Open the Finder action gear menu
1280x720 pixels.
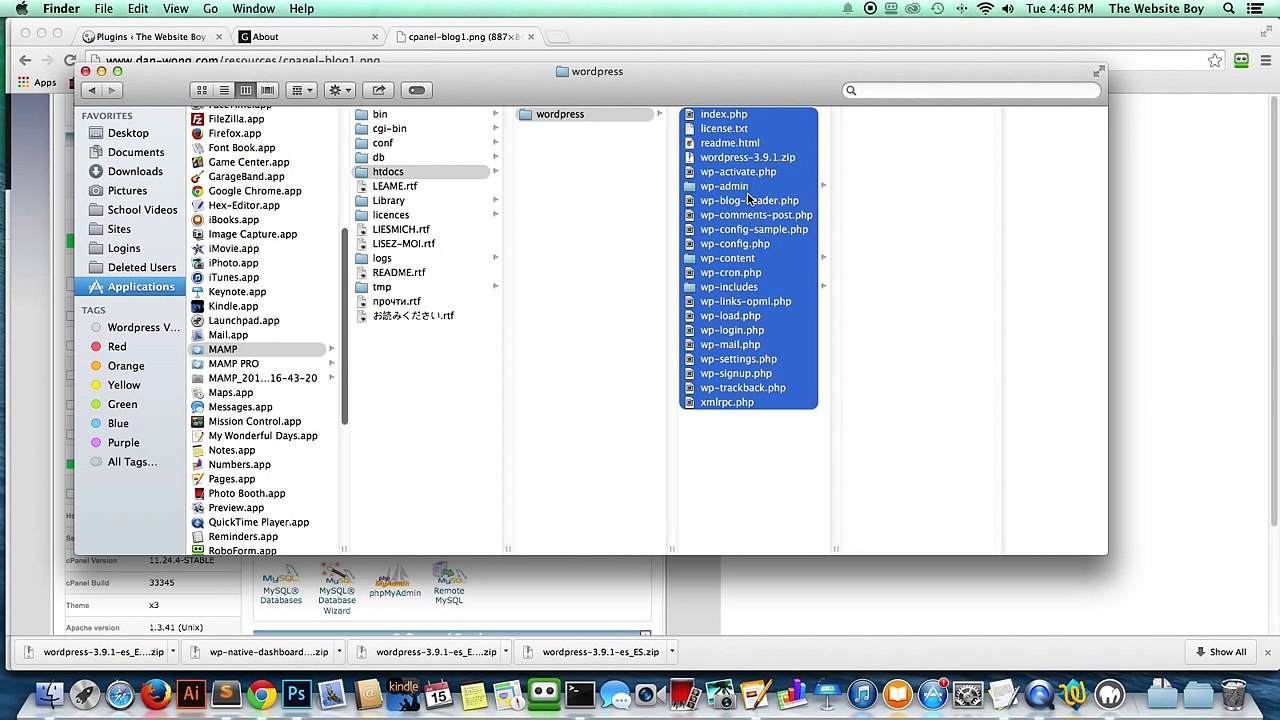coord(339,90)
